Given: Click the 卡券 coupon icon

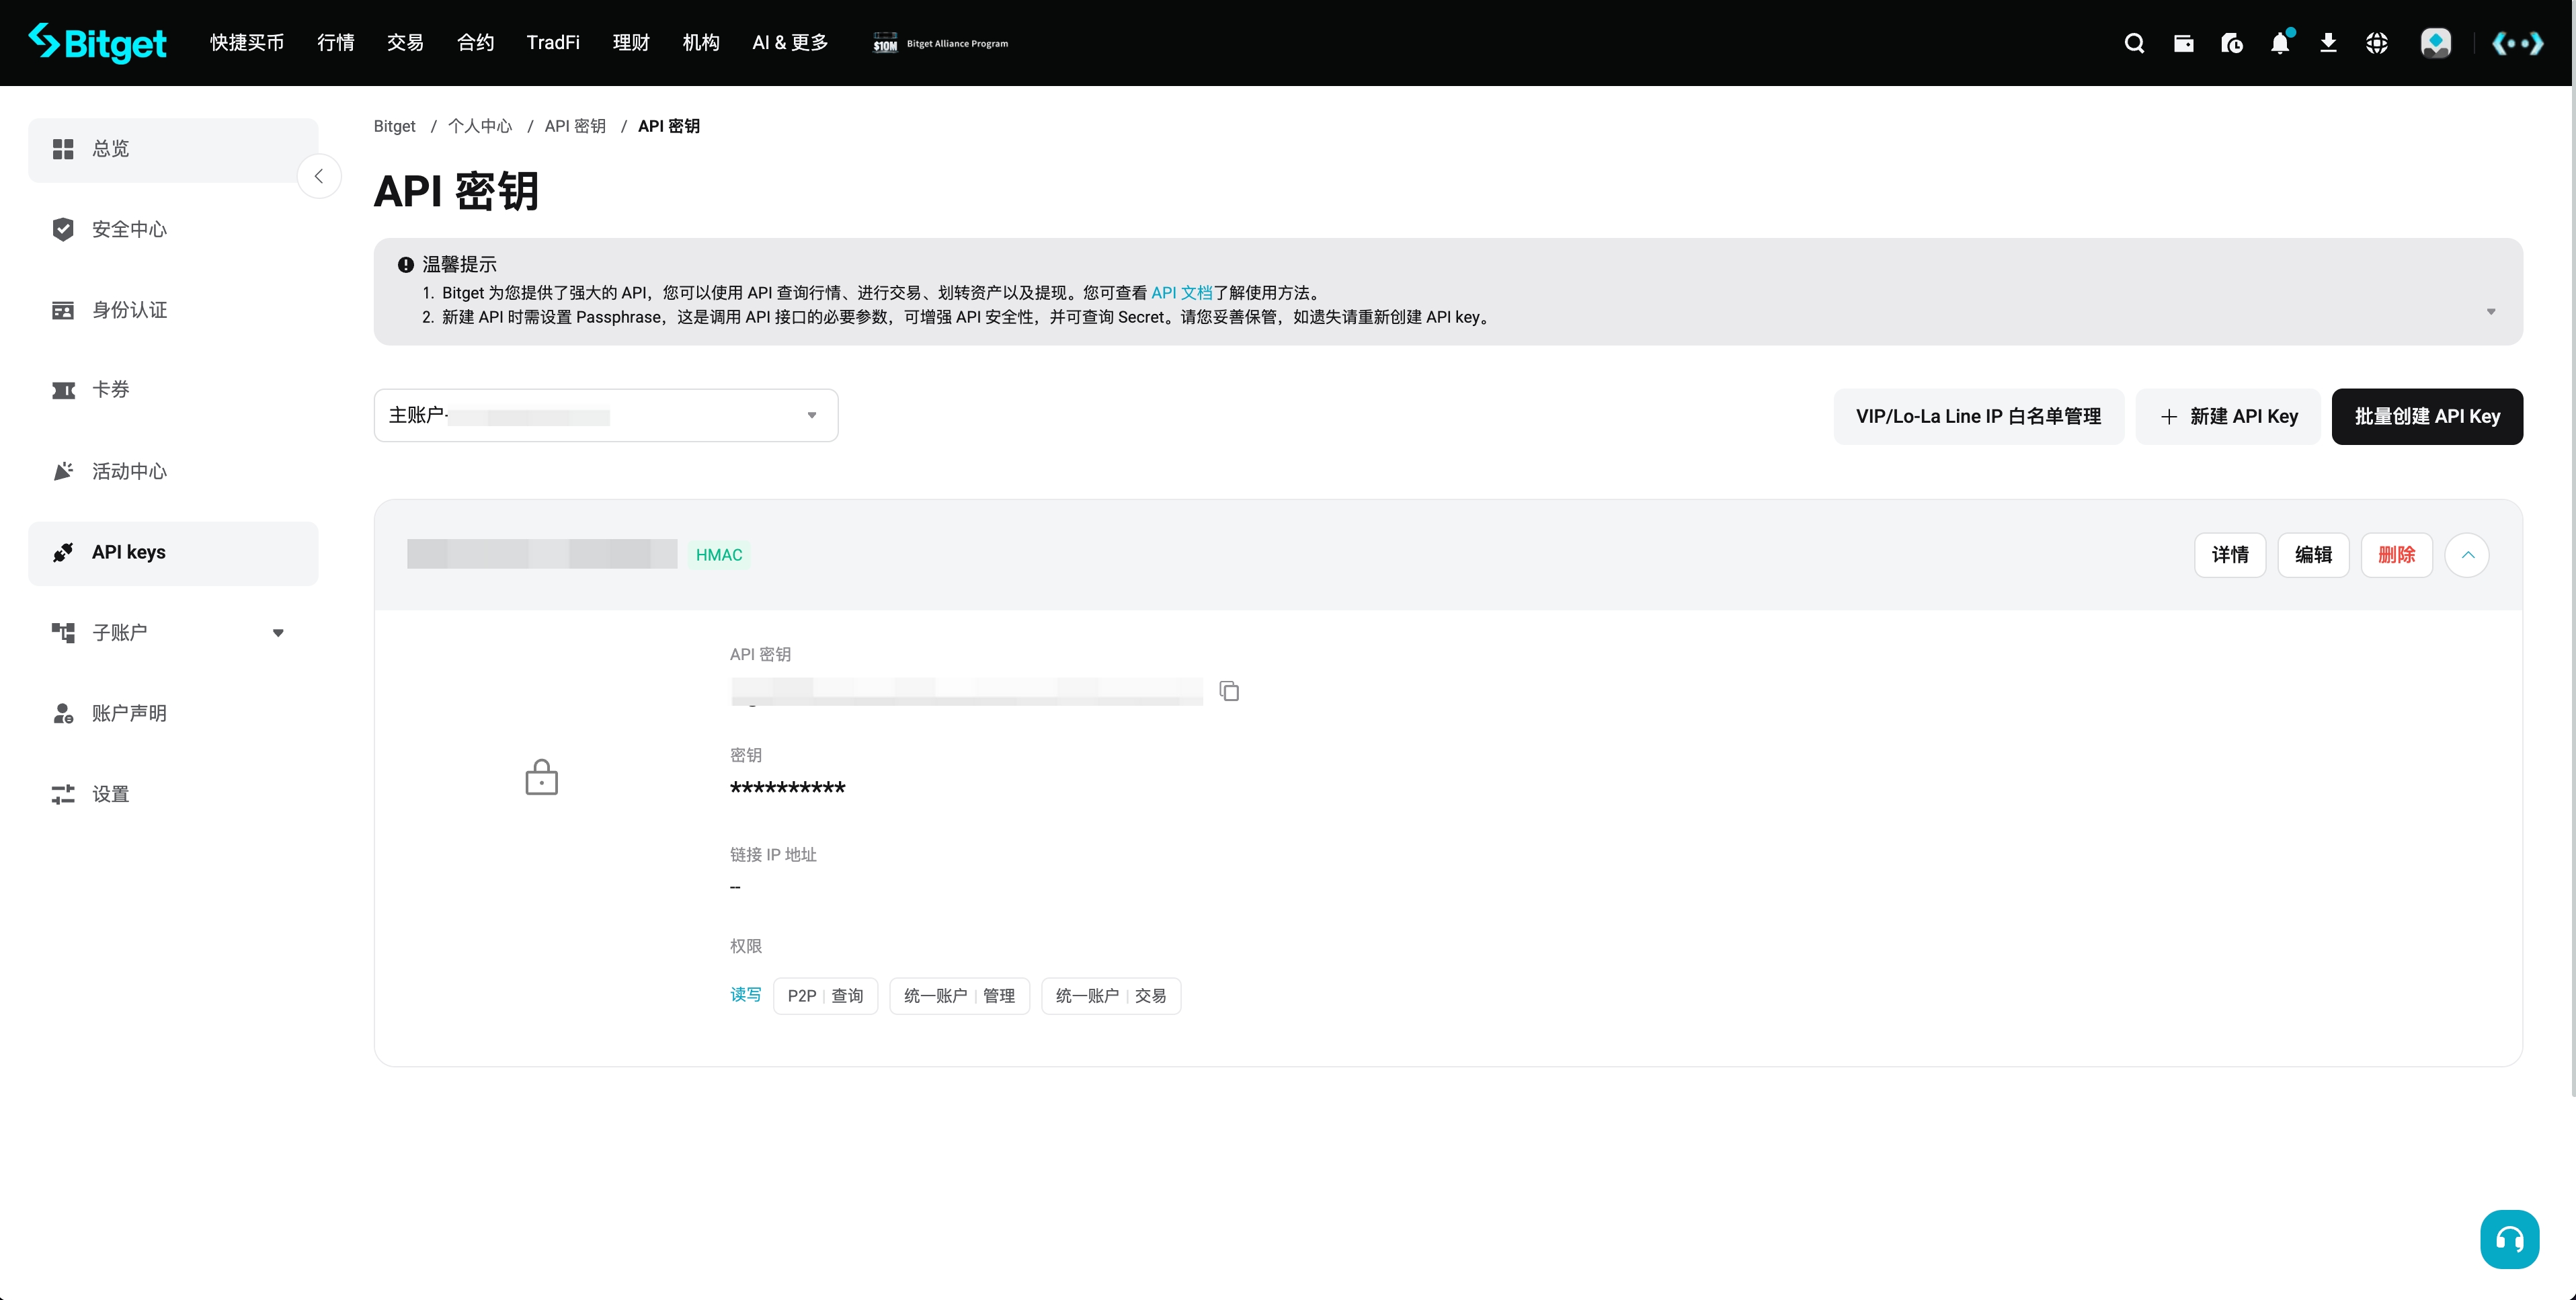Looking at the screenshot, I should coord(63,390).
